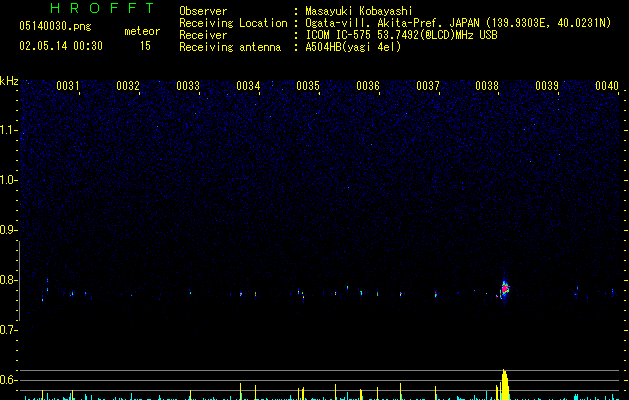Click the 0039 time marker
The height and width of the screenshot is (400, 629).
click(x=547, y=86)
